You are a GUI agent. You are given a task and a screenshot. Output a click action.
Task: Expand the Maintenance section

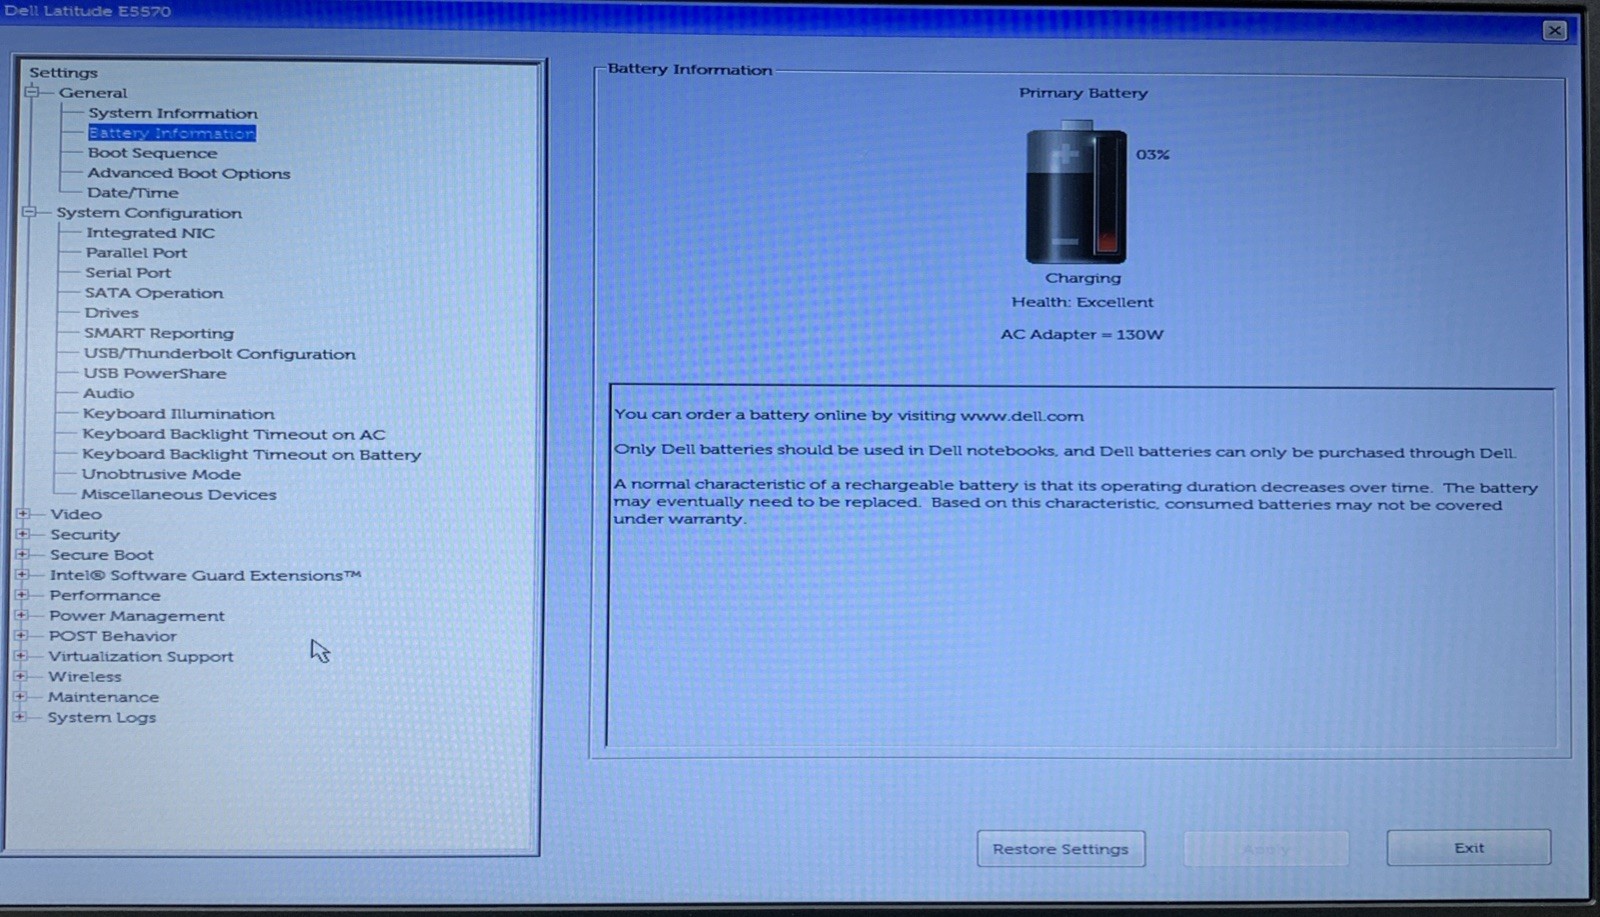(x=21, y=696)
